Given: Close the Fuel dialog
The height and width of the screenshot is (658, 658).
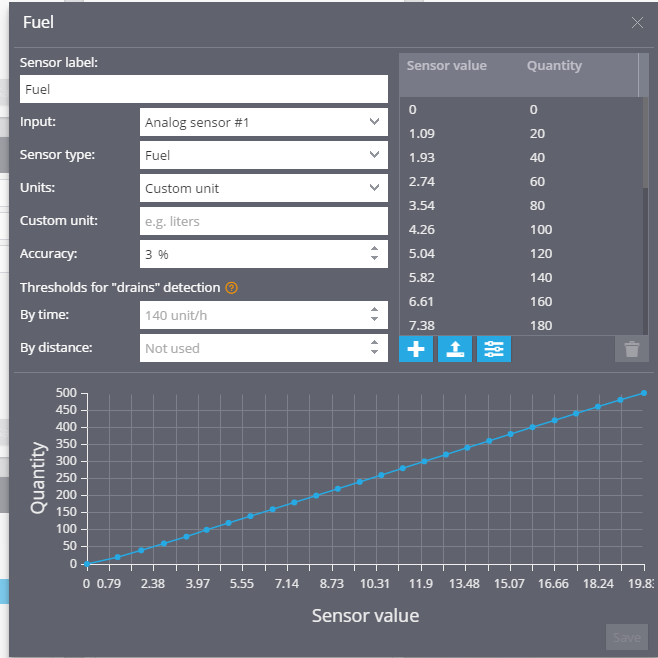Looking at the screenshot, I should [637, 23].
